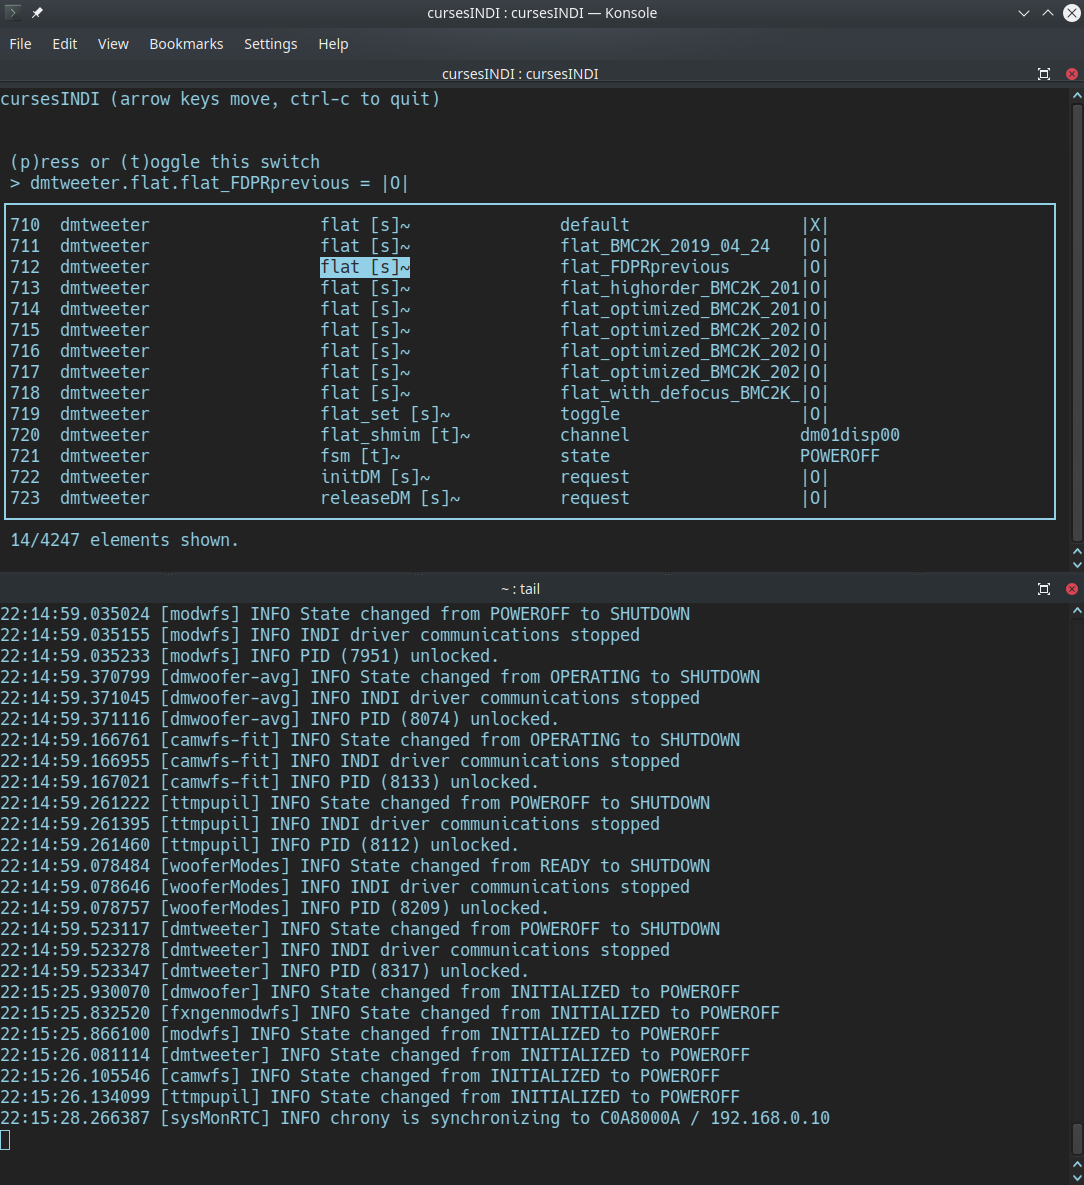Click the pin window icon in title bar
Screen dimensions: 1084x1185
pyautogui.click(x=37, y=12)
